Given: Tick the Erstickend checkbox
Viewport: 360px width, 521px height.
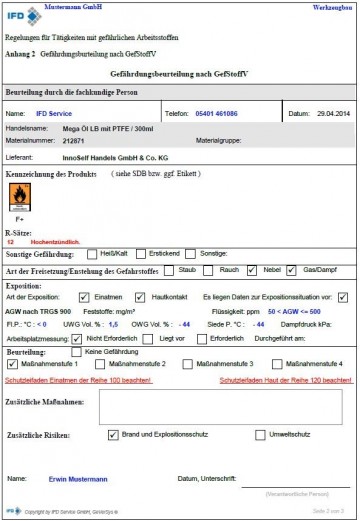Looking at the screenshot, I should coord(141,254).
